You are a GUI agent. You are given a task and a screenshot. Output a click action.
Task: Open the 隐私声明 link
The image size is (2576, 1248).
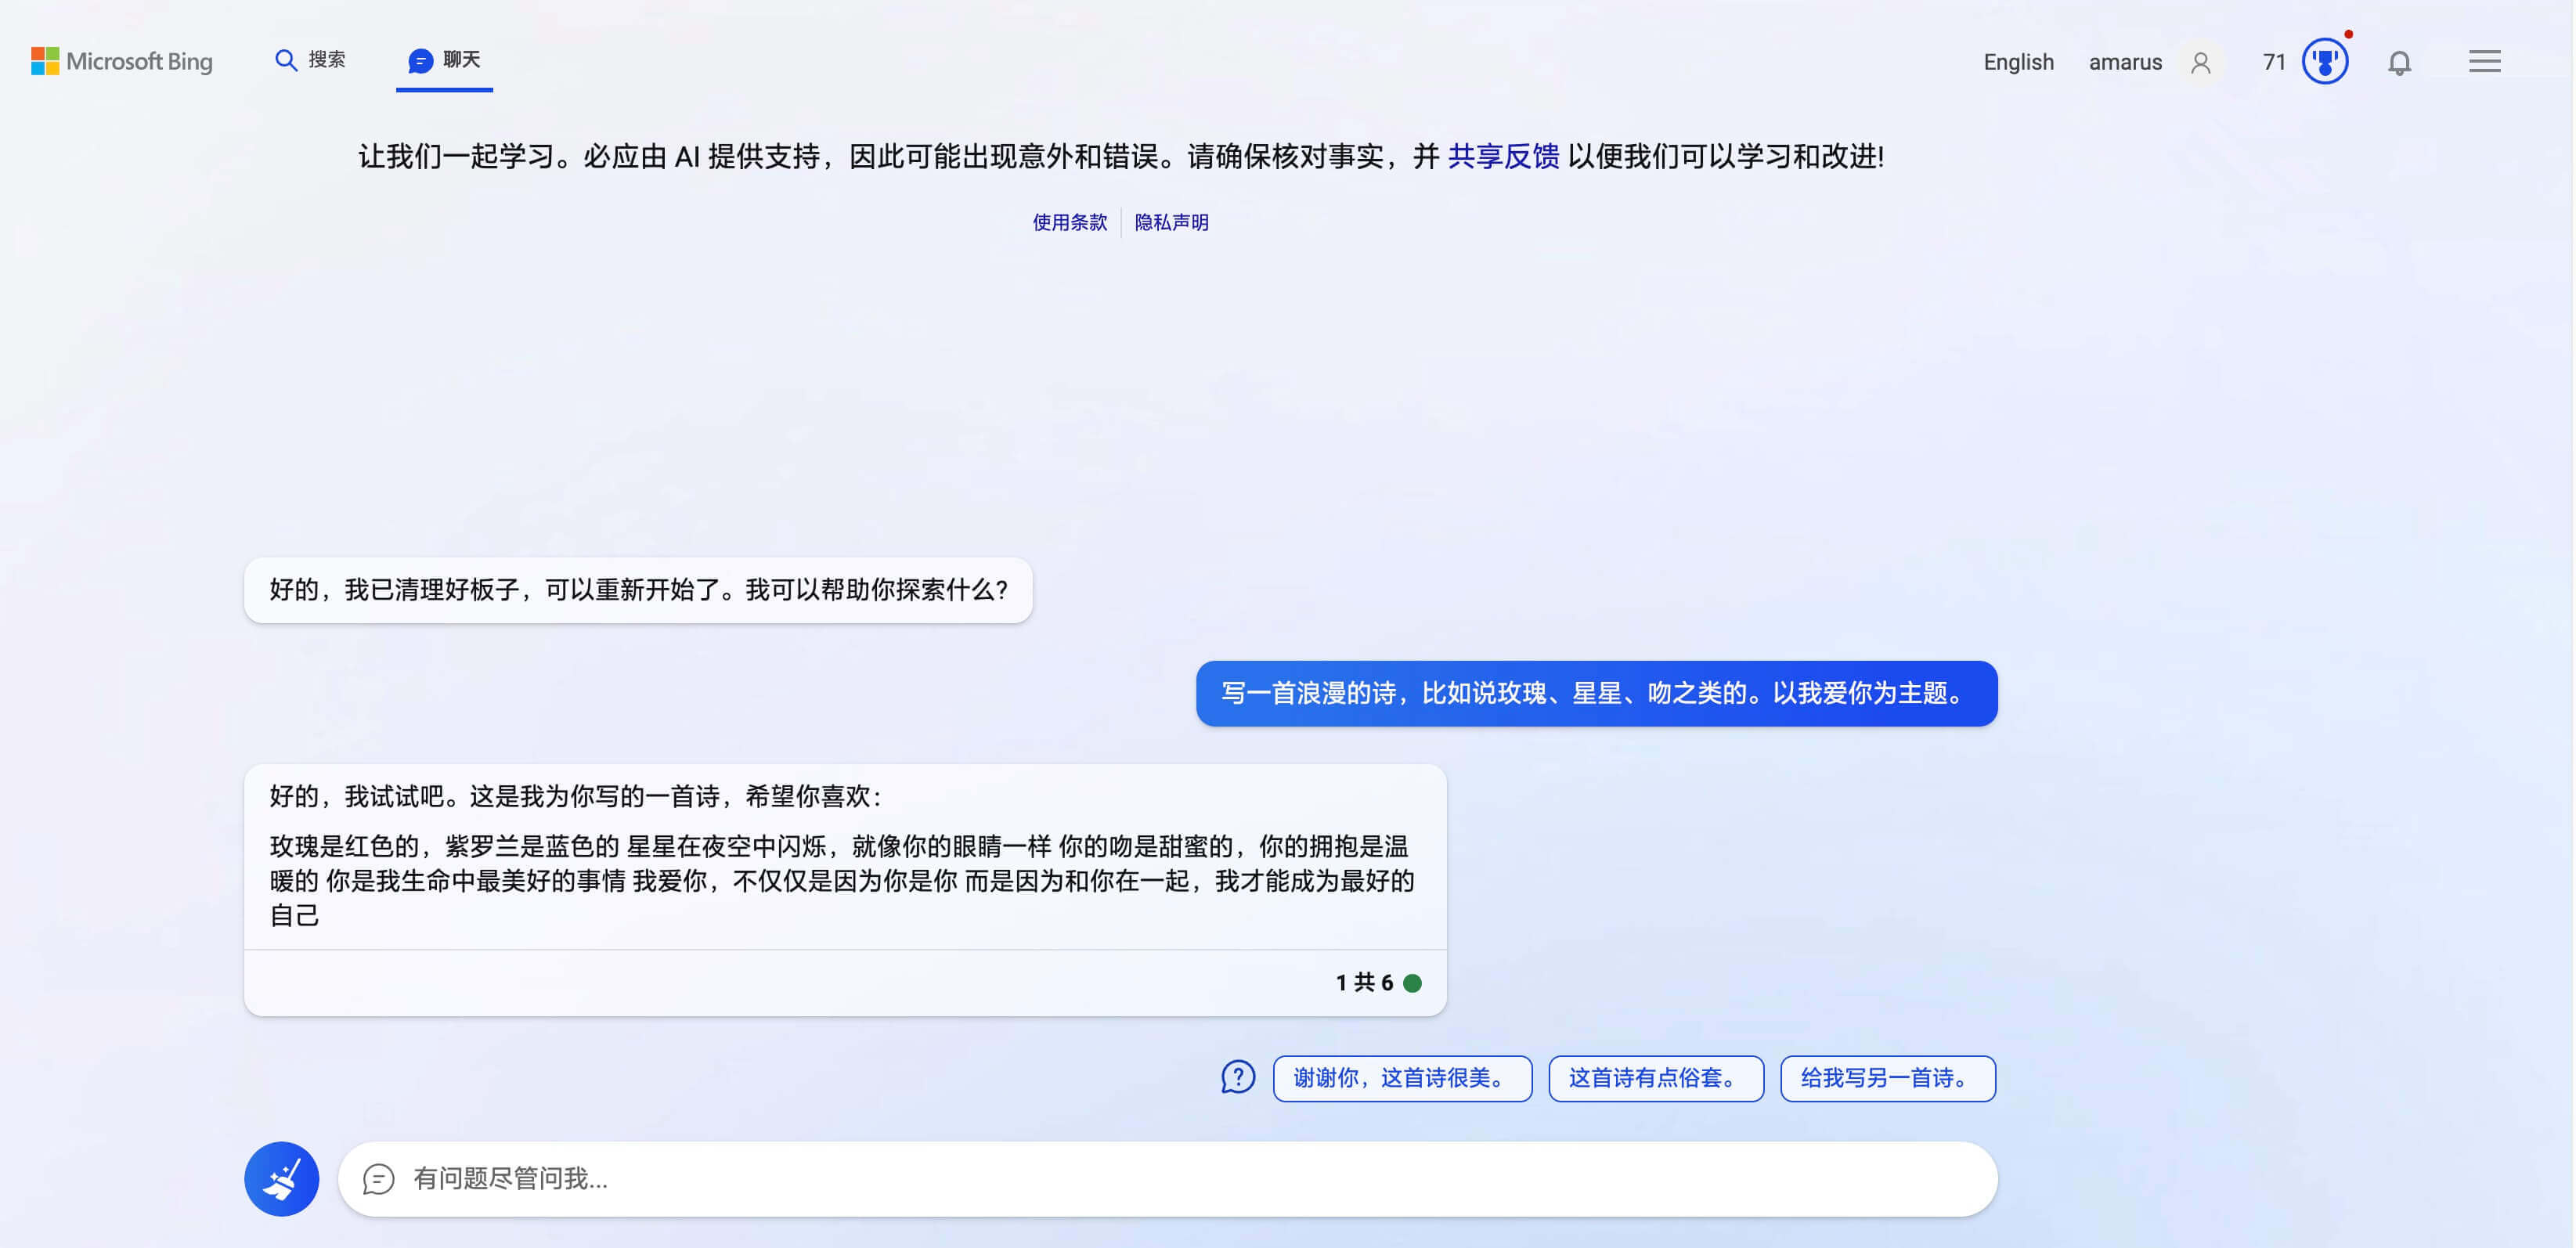point(1171,222)
